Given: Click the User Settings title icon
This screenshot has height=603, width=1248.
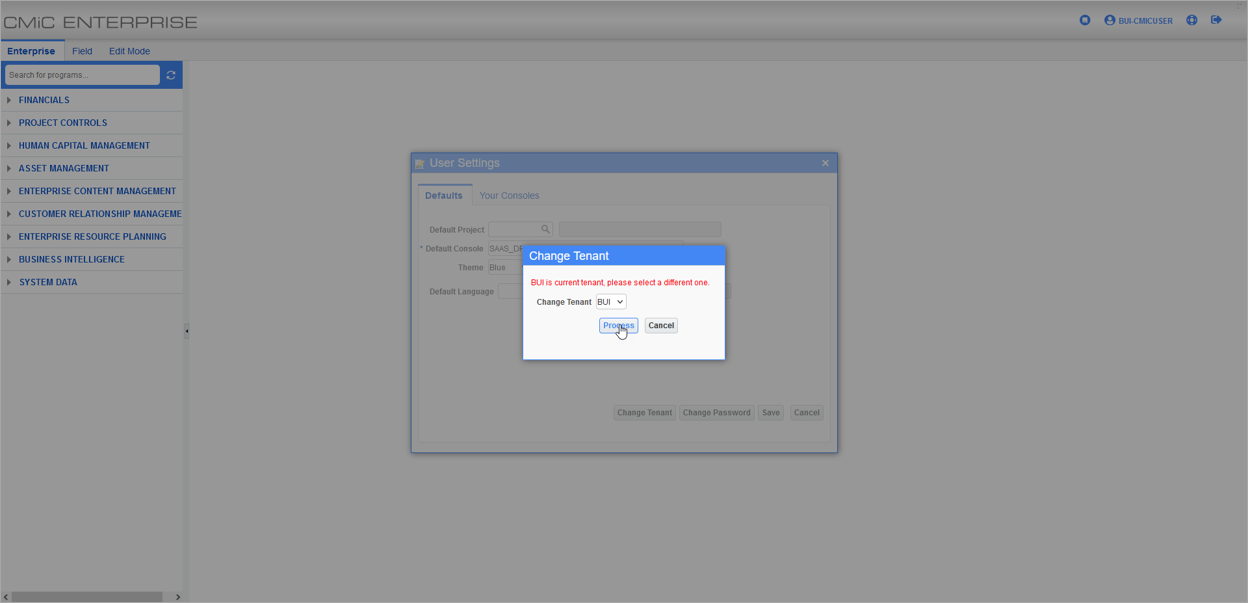Looking at the screenshot, I should click(420, 164).
